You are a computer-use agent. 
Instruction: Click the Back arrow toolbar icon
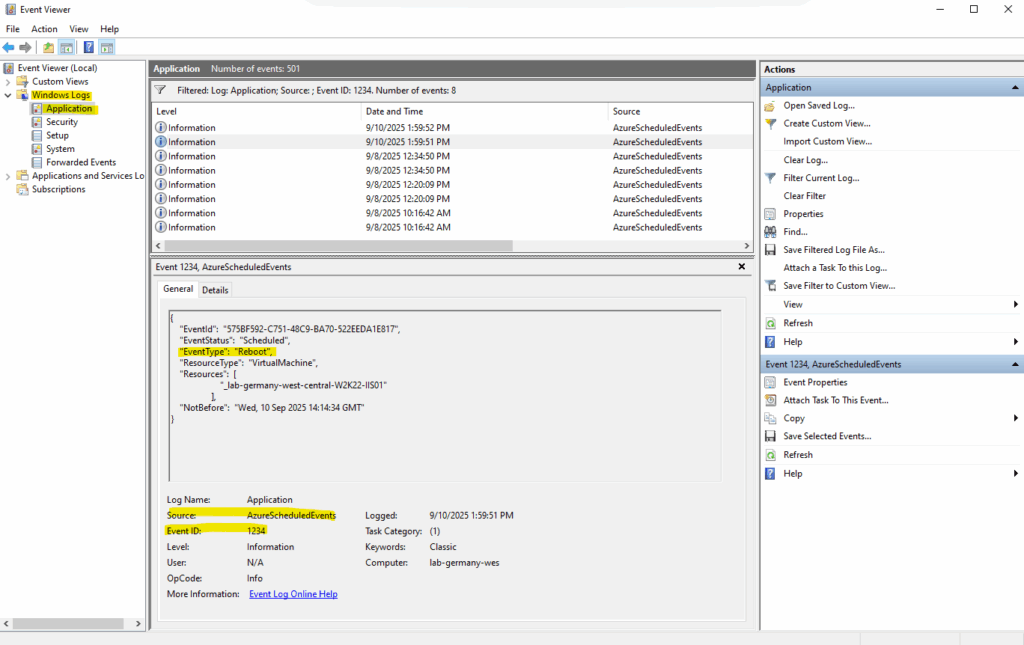[x=8, y=47]
